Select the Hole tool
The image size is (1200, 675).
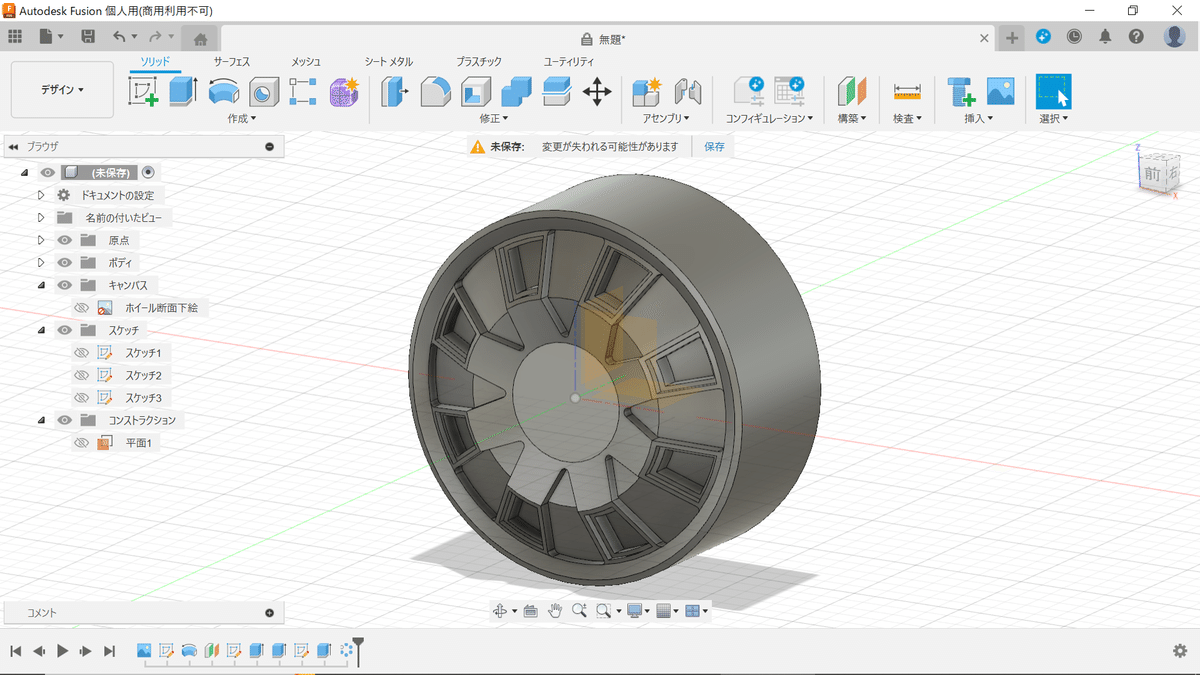263,92
